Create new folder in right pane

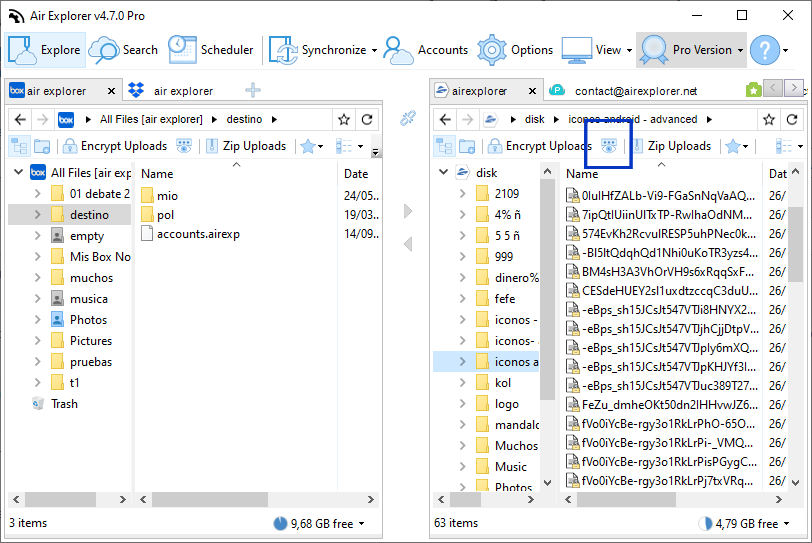tap(467, 146)
